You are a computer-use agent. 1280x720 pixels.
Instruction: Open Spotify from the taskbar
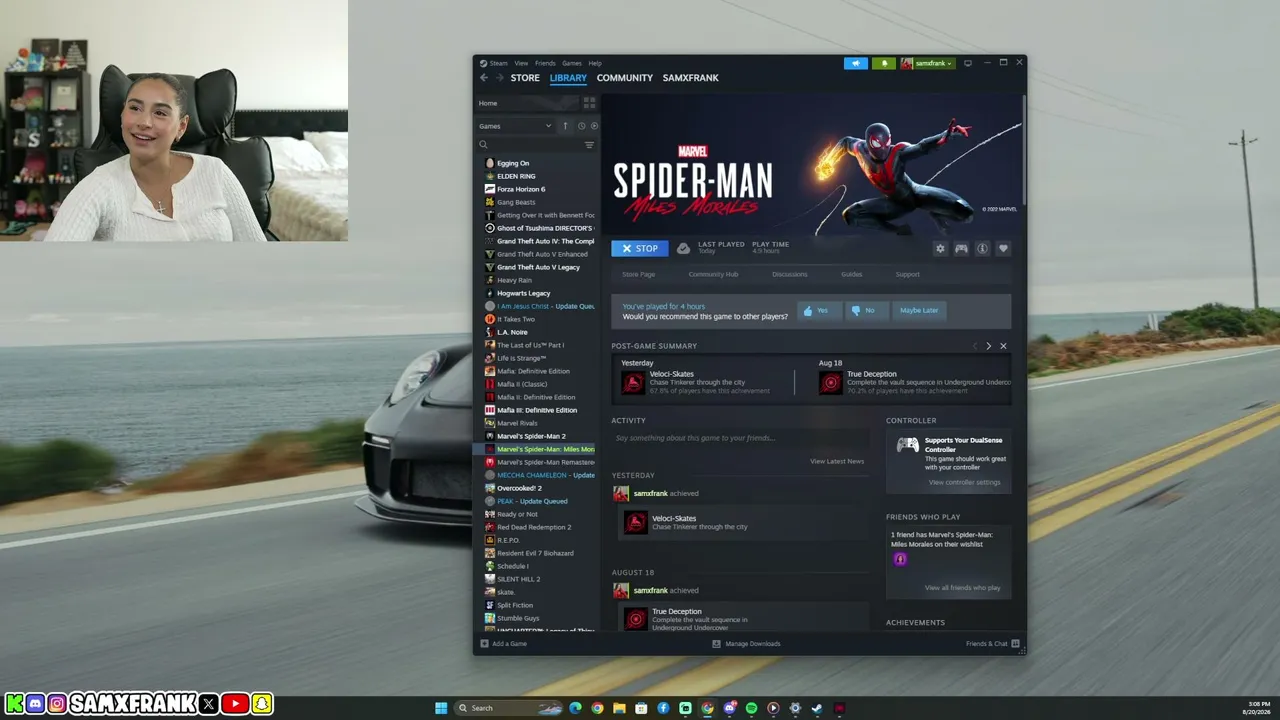click(751, 708)
